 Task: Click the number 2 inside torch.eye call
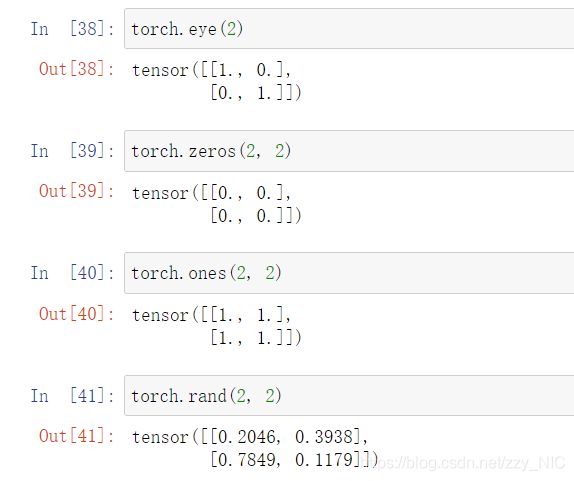click(x=232, y=29)
